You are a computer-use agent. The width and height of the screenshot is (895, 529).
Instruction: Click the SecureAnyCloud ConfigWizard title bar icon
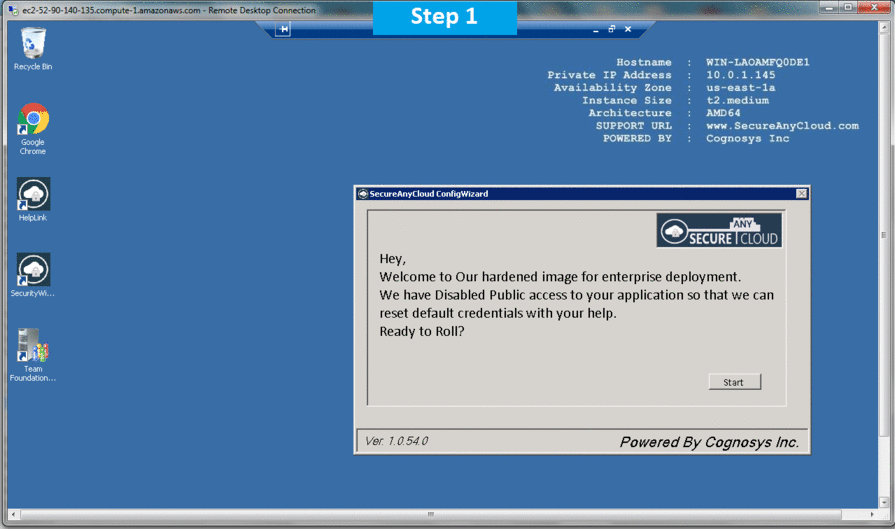pos(363,194)
